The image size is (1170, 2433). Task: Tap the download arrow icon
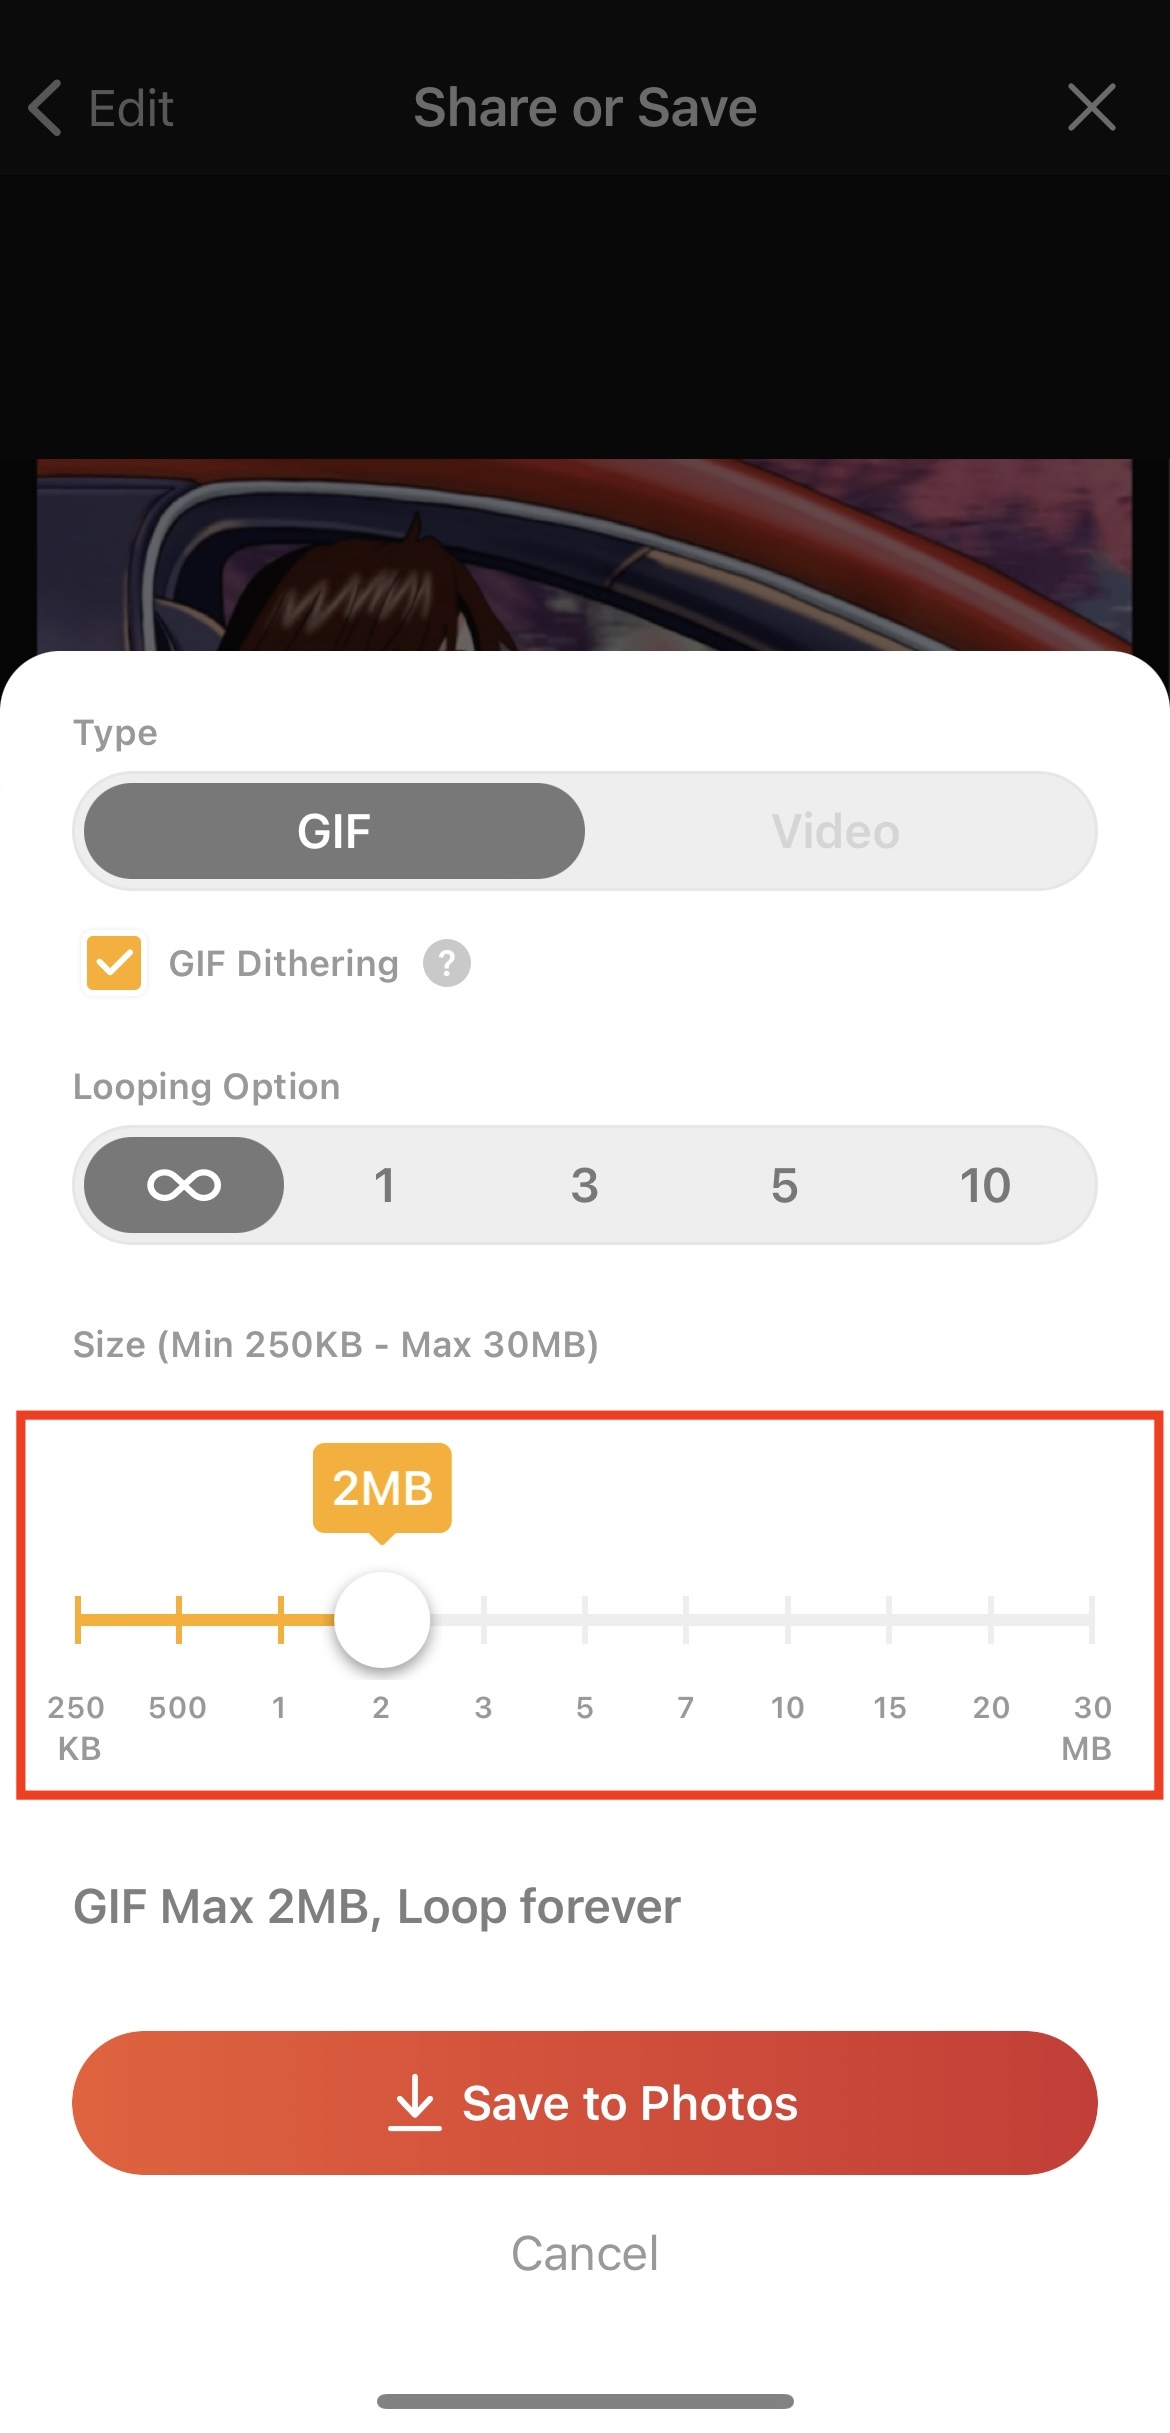(x=415, y=2102)
